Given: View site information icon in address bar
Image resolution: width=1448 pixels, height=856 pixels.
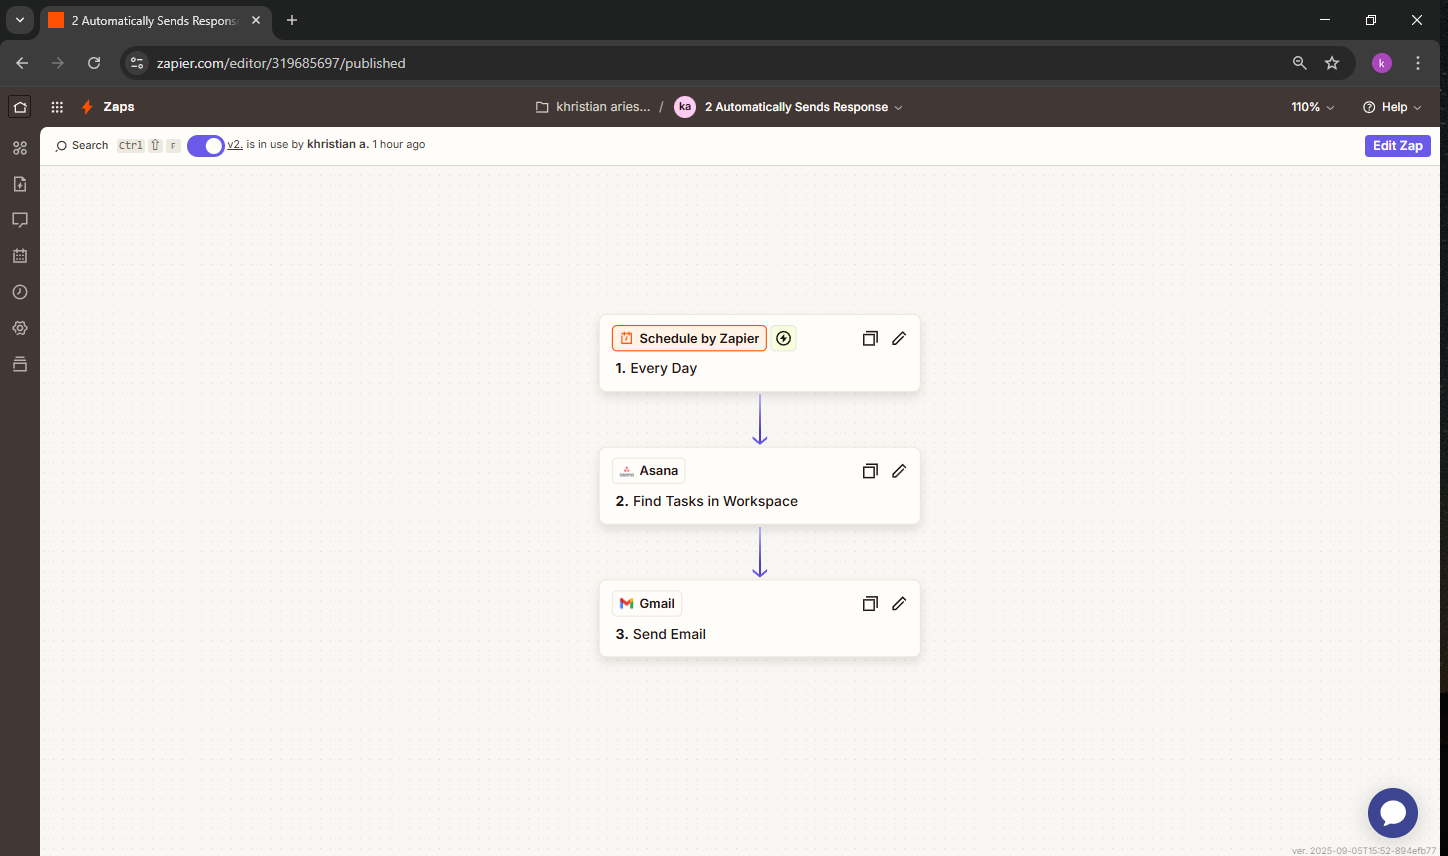Looking at the screenshot, I should [x=138, y=63].
